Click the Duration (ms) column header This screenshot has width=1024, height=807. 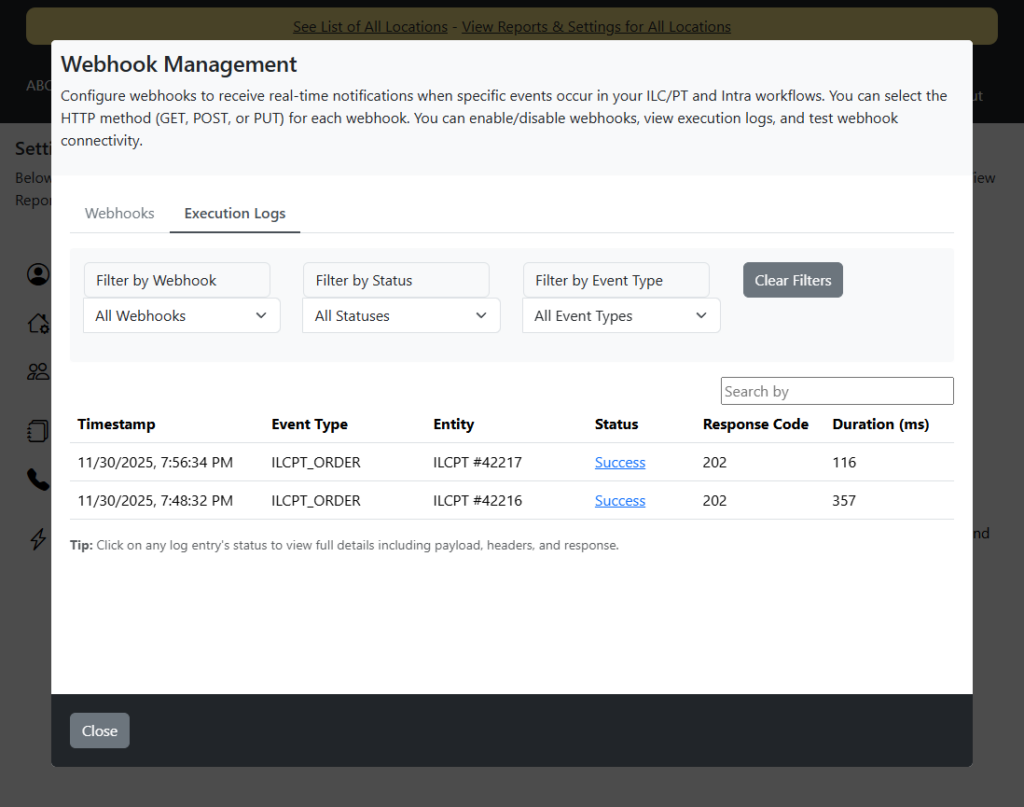coord(880,424)
